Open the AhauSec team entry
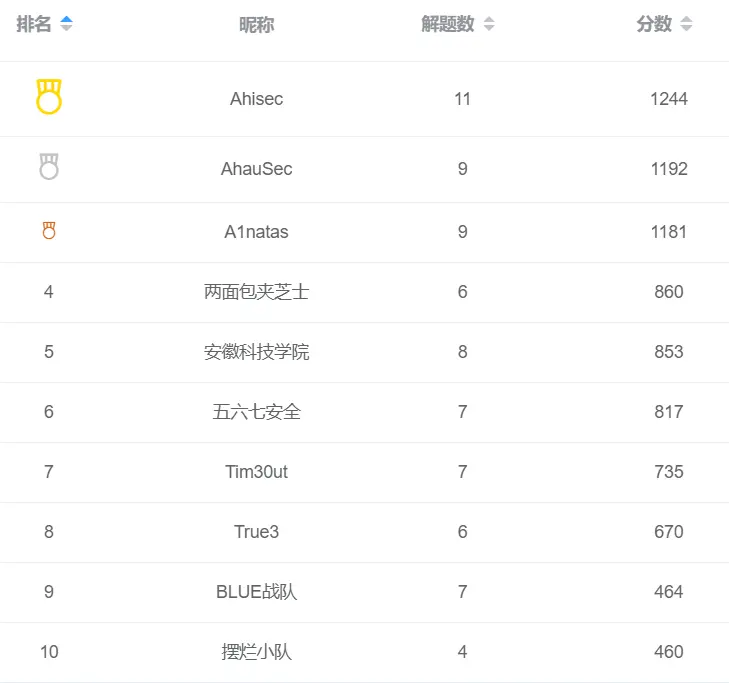 (256, 169)
